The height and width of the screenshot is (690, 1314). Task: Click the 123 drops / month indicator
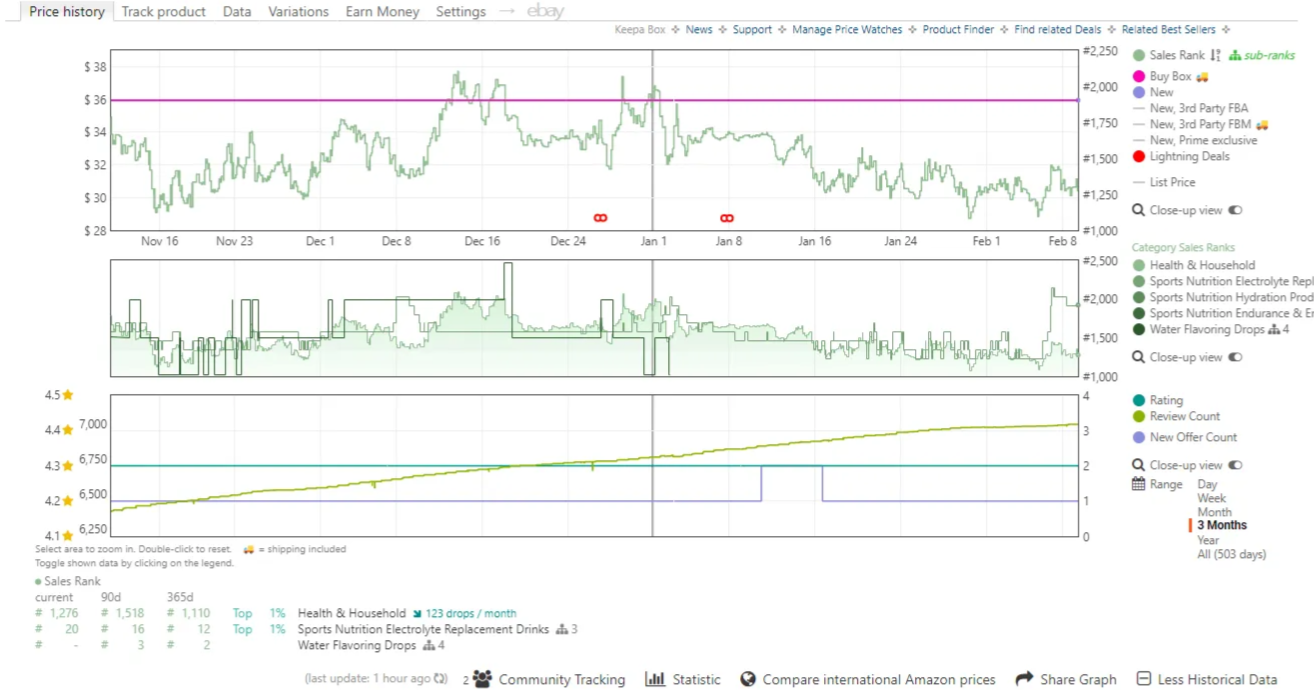[x=471, y=614]
